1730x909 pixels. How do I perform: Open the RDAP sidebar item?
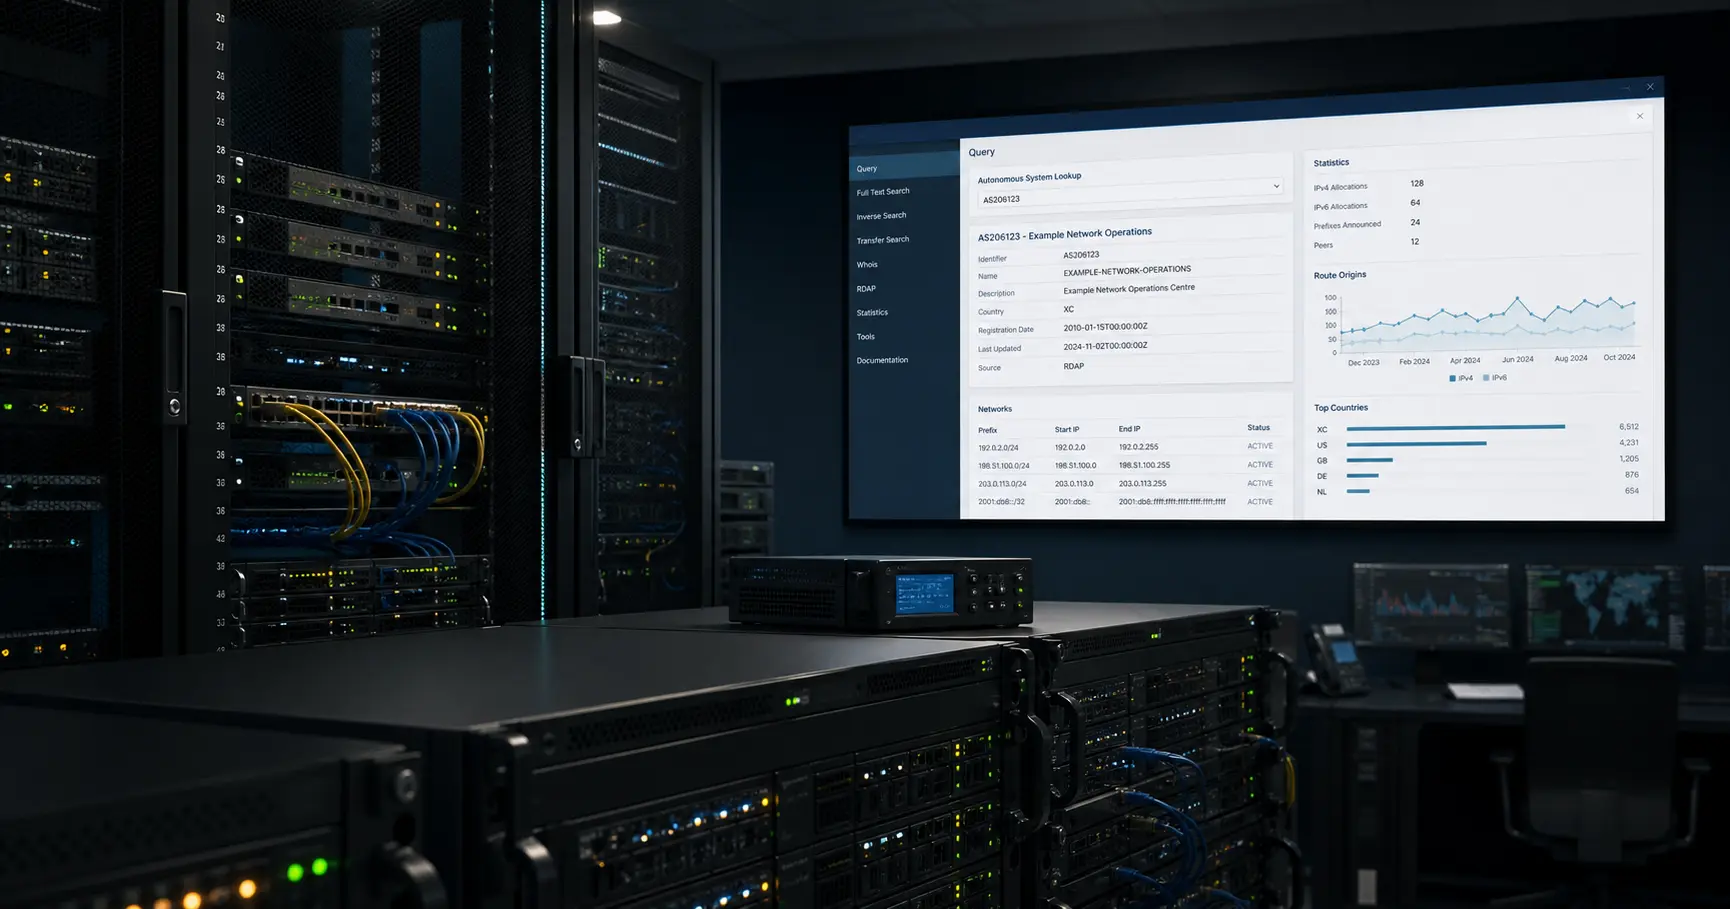tap(866, 289)
